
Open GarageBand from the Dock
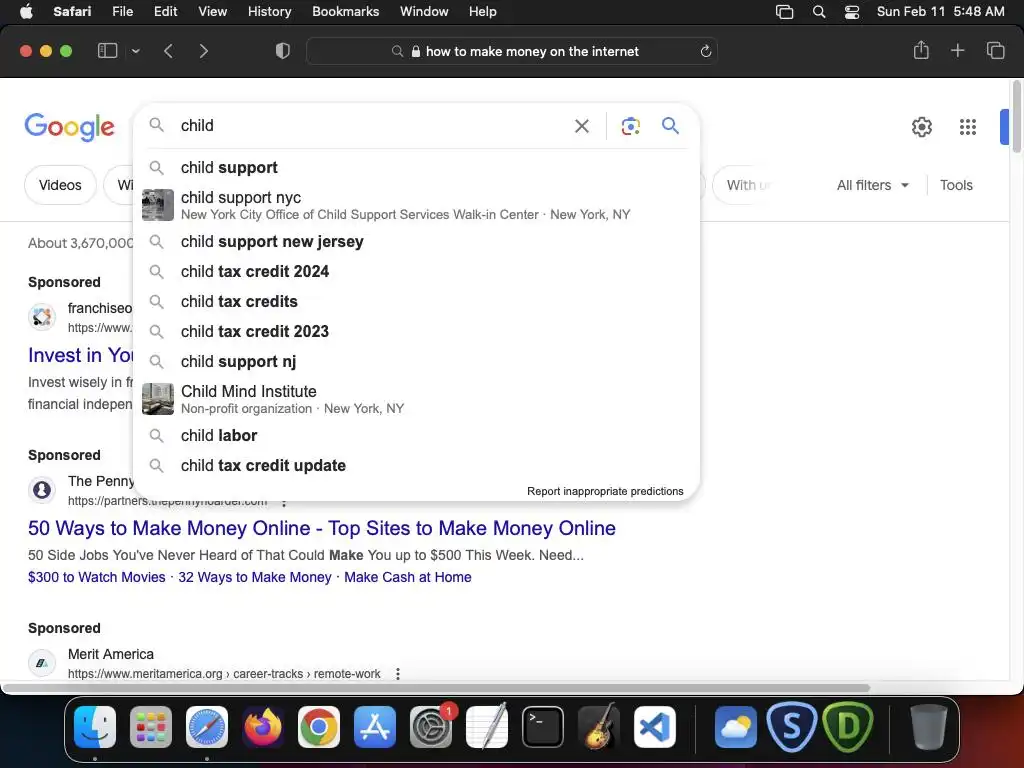pyautogui.click(x=599, y=727)
